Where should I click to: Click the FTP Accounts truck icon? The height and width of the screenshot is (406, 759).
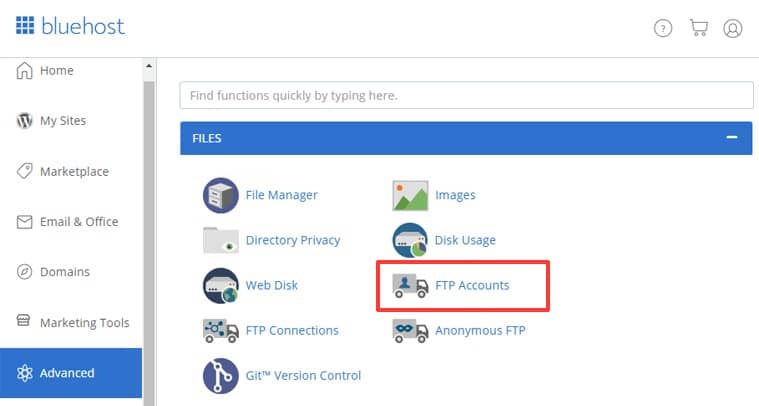[x=410, y=285]
